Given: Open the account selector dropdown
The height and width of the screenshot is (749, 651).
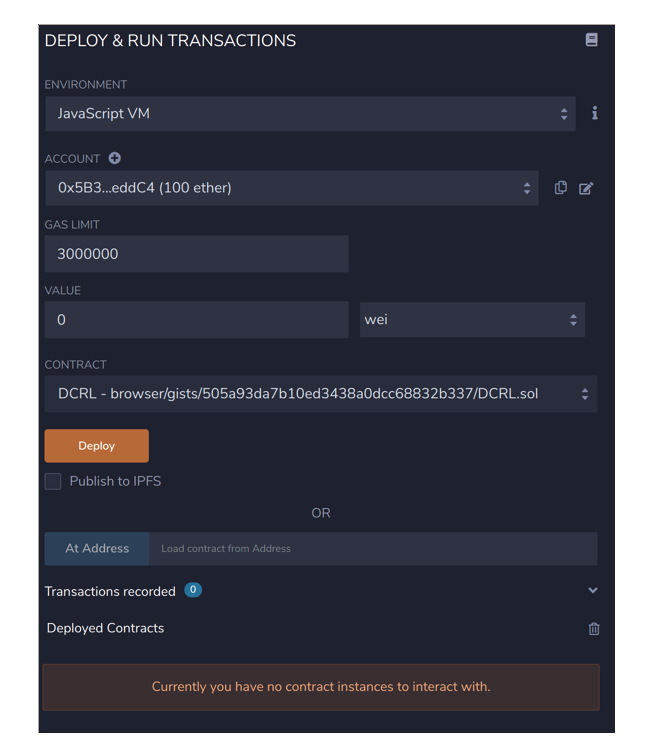Looking at the screenshot, I should [291, 188].
